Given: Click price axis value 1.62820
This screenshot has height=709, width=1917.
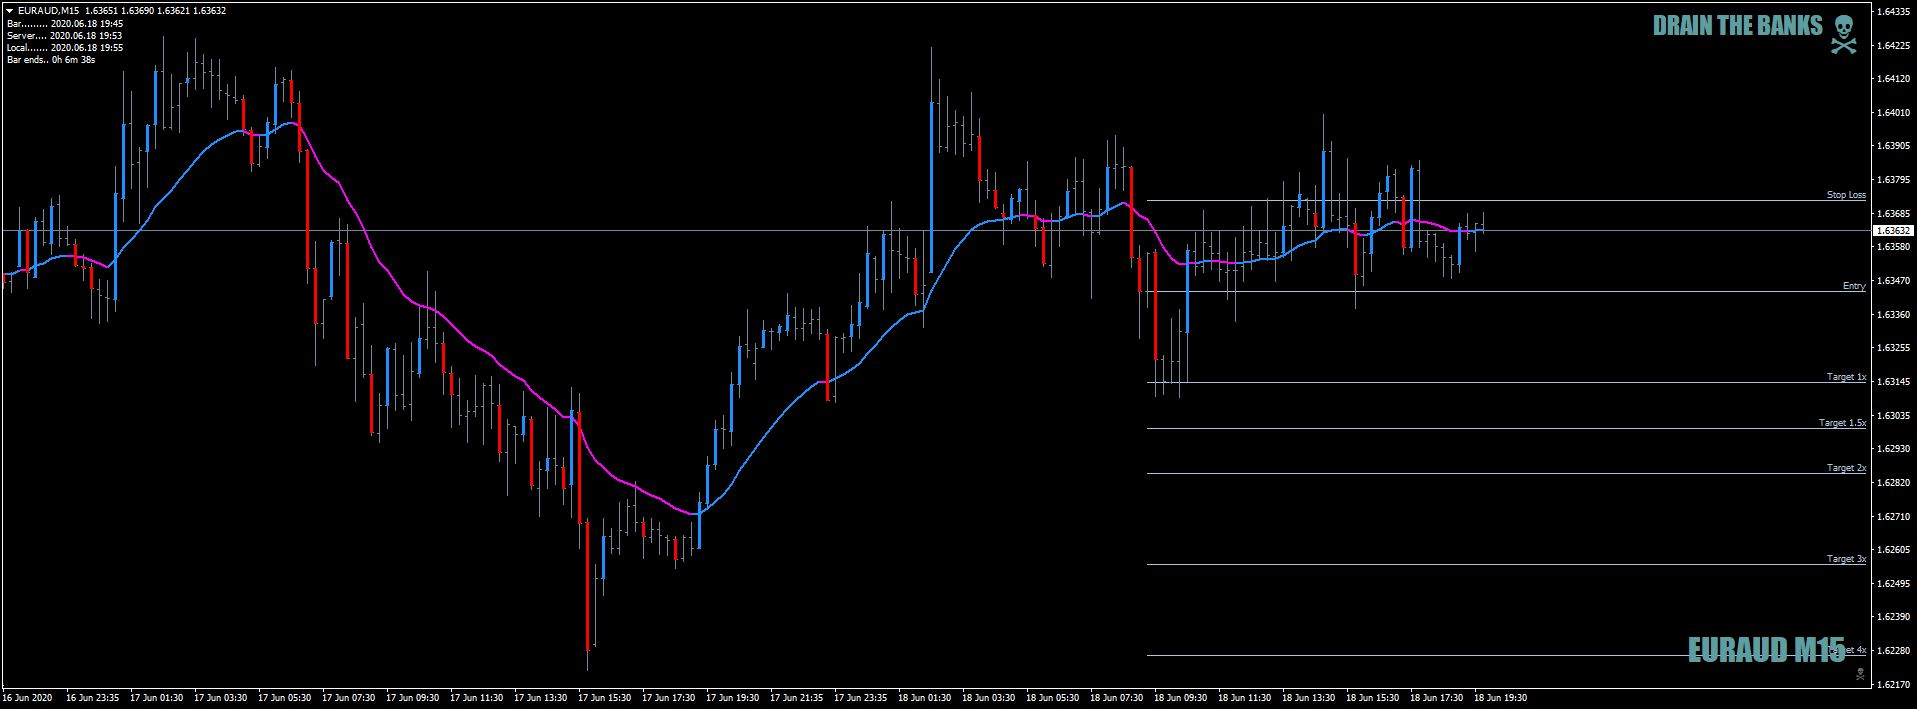Looking at the screenshot, I should tap(1895, 483).
